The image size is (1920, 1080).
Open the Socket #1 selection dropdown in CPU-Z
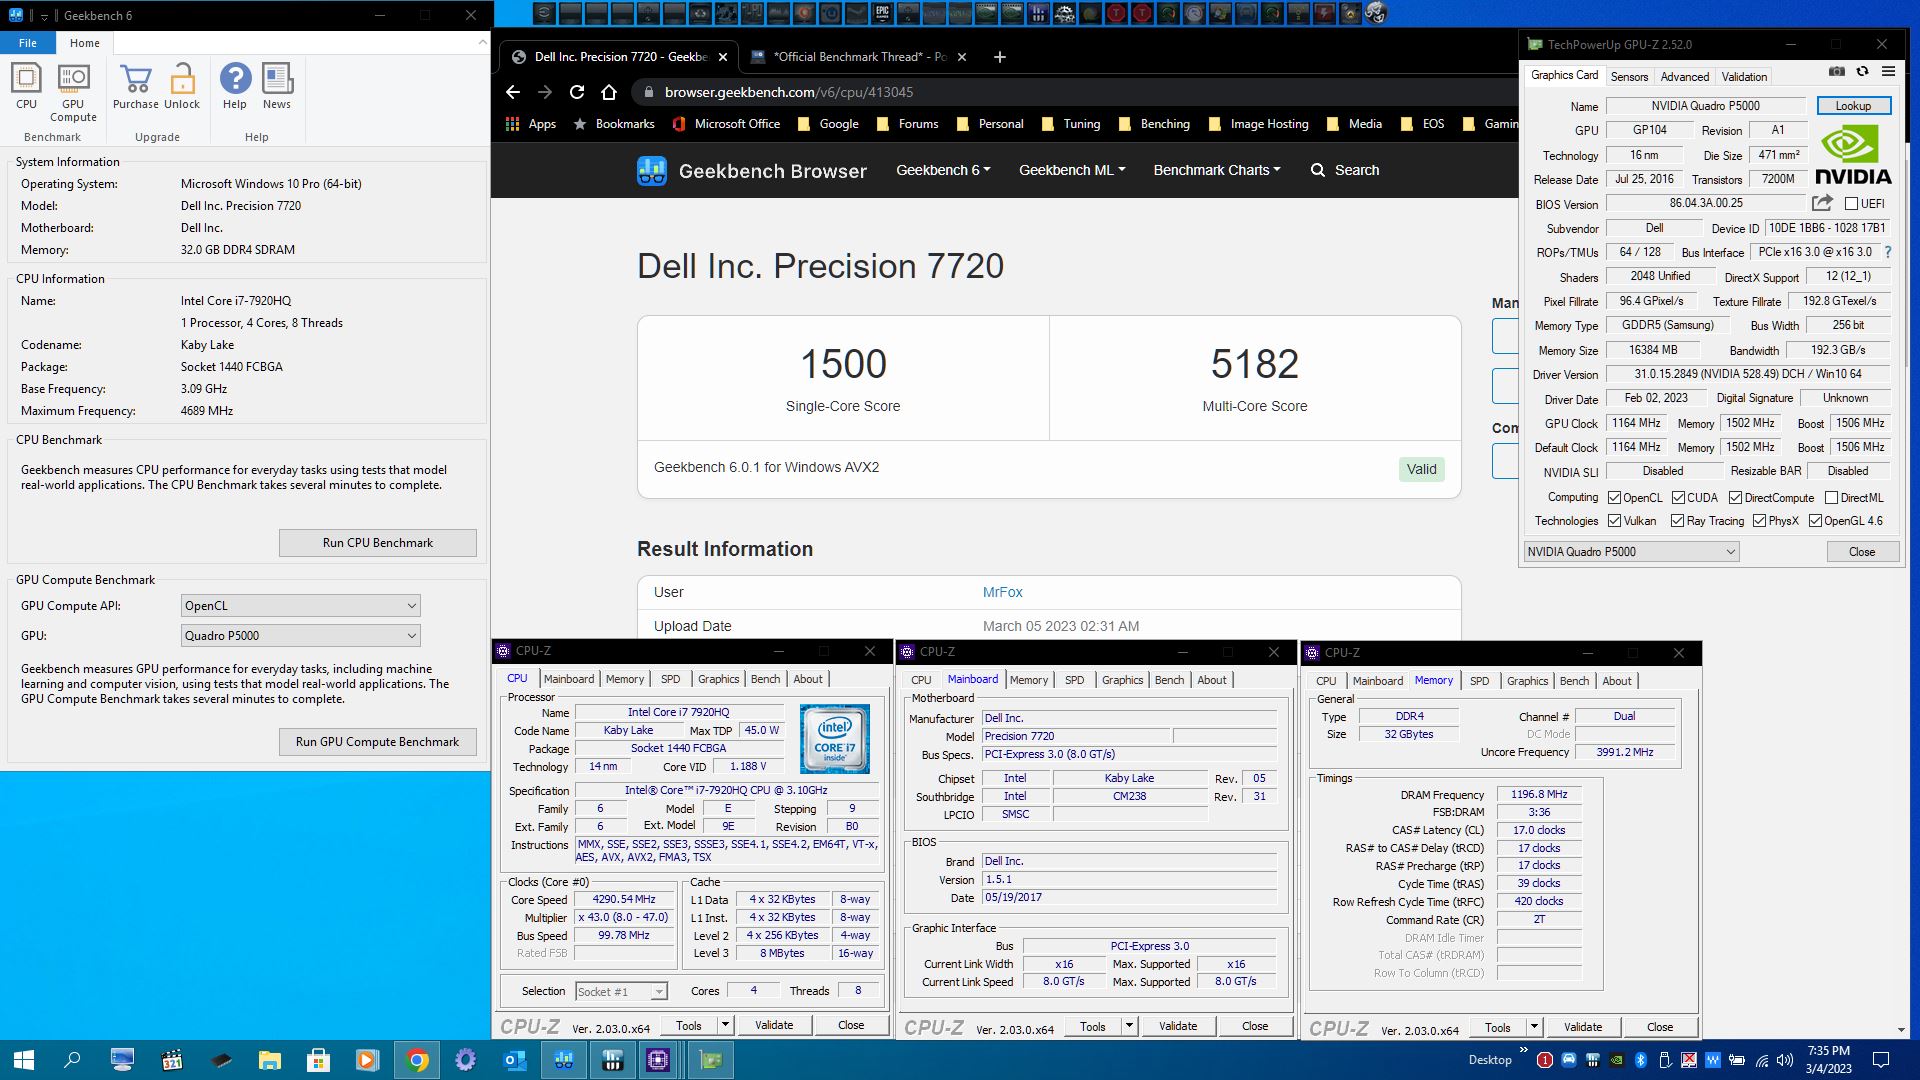621,992
